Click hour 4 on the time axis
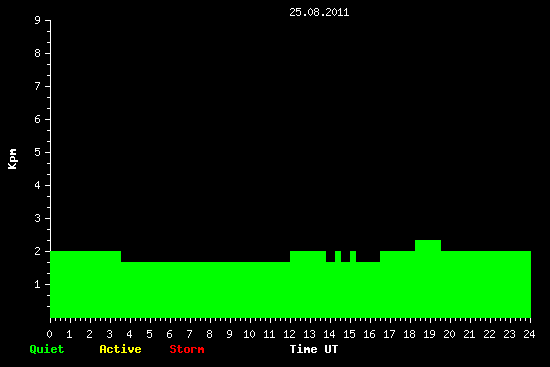Viewport: 550px width, 367px height. tap(129, 334)
